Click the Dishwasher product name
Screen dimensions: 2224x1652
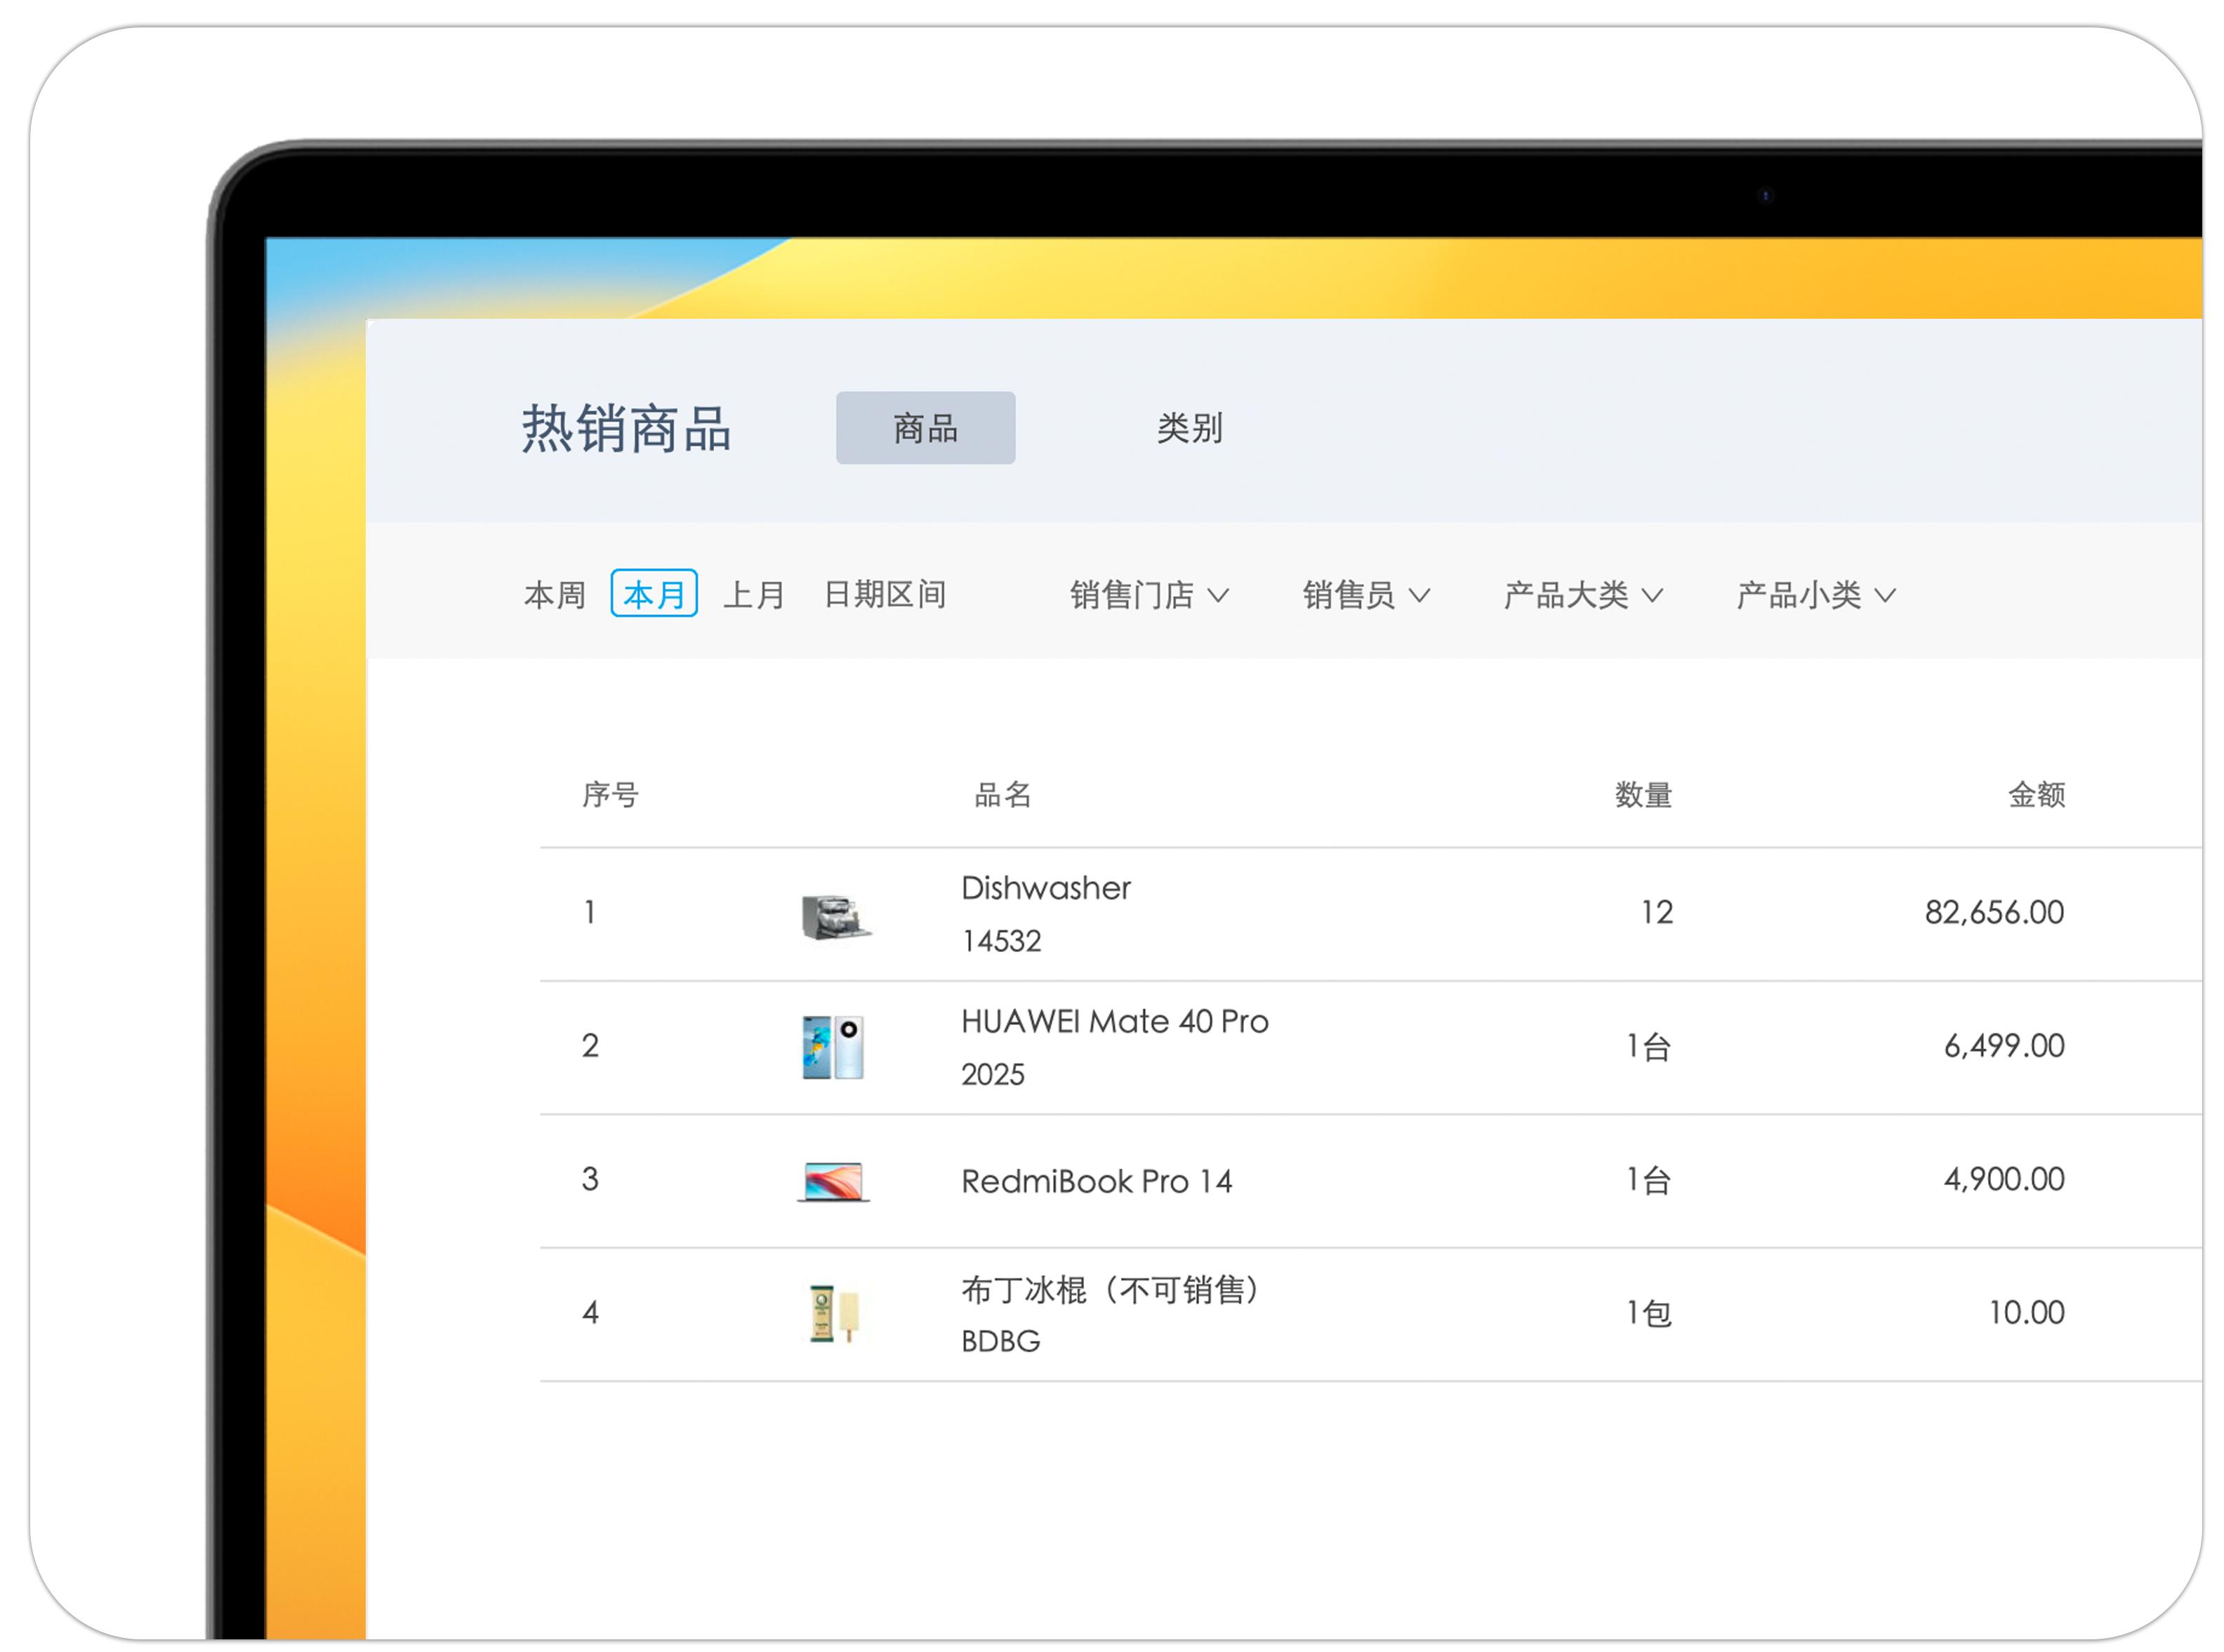pyautogui.click(x=1045, y=888)
